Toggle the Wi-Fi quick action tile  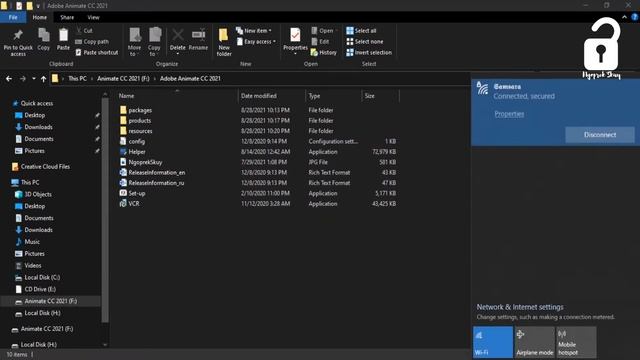(x=493, y=342)
